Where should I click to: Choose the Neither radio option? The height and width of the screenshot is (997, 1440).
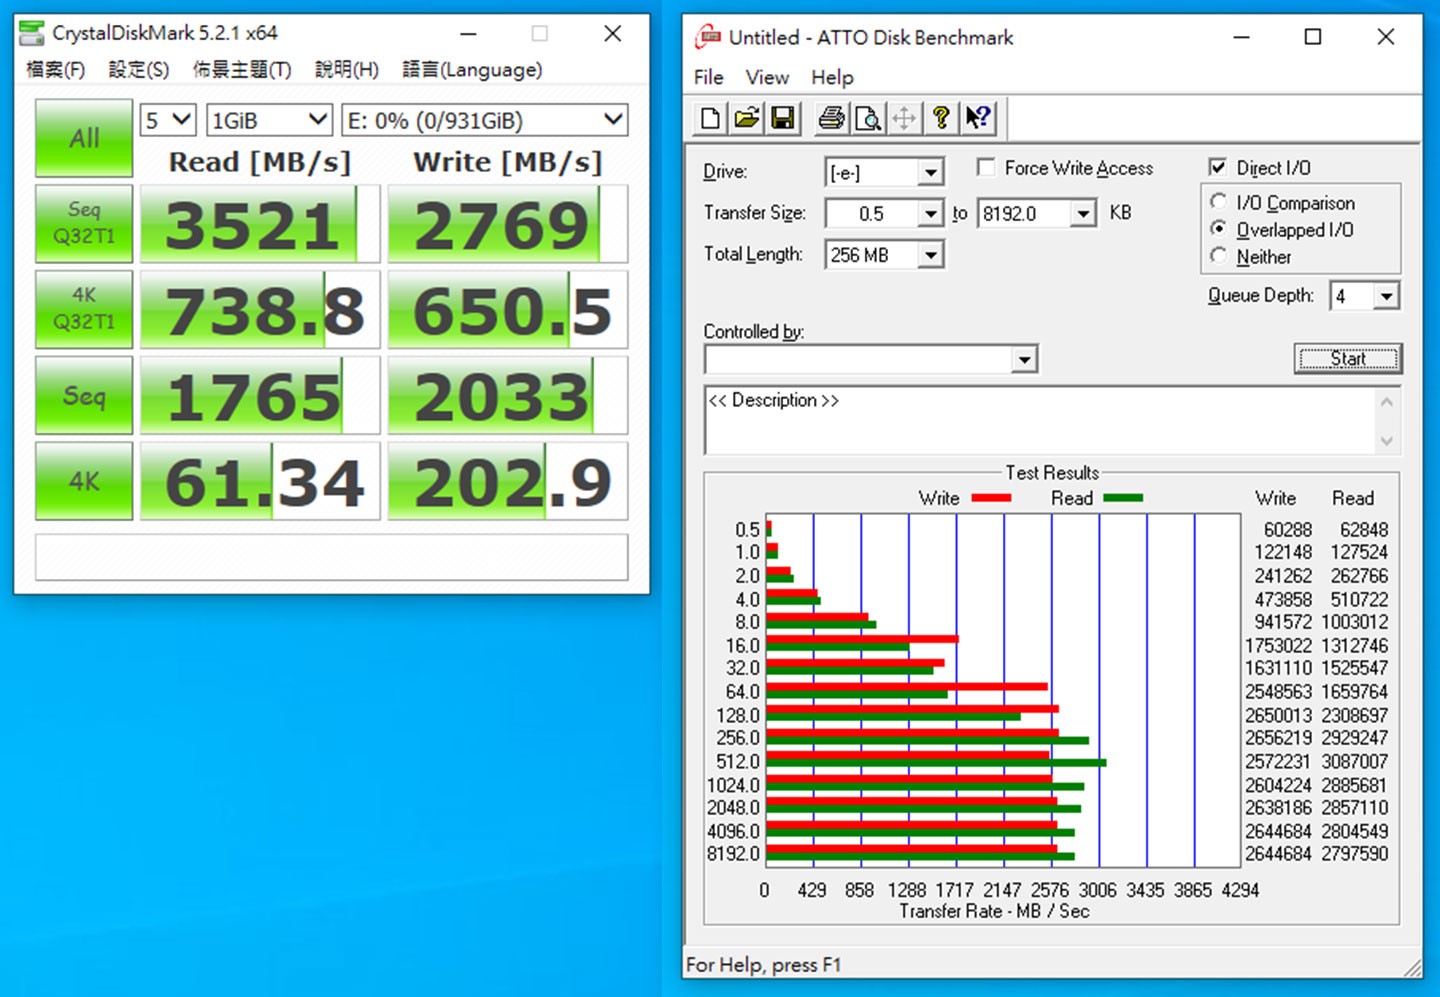(x=1218, y=255)
